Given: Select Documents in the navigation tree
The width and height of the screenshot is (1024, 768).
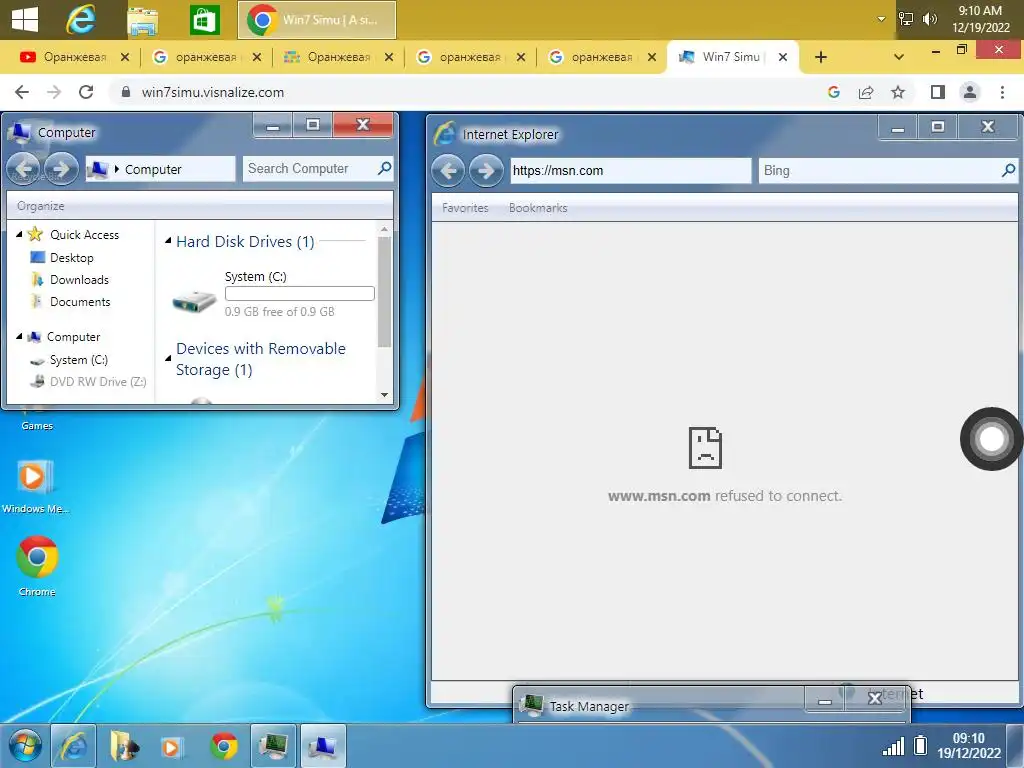Looking at the screenshot, I should tap(80, 302).
